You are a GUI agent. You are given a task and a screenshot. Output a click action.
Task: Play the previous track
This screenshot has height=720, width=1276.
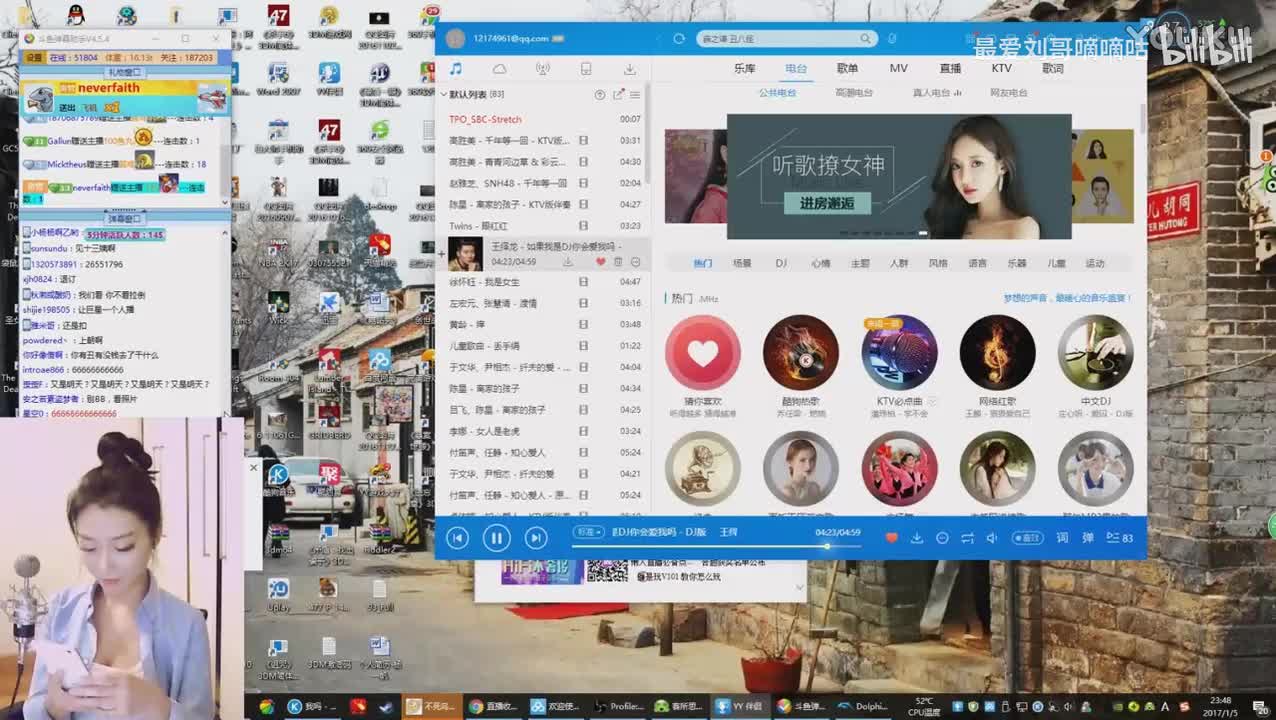coord(457,538)
